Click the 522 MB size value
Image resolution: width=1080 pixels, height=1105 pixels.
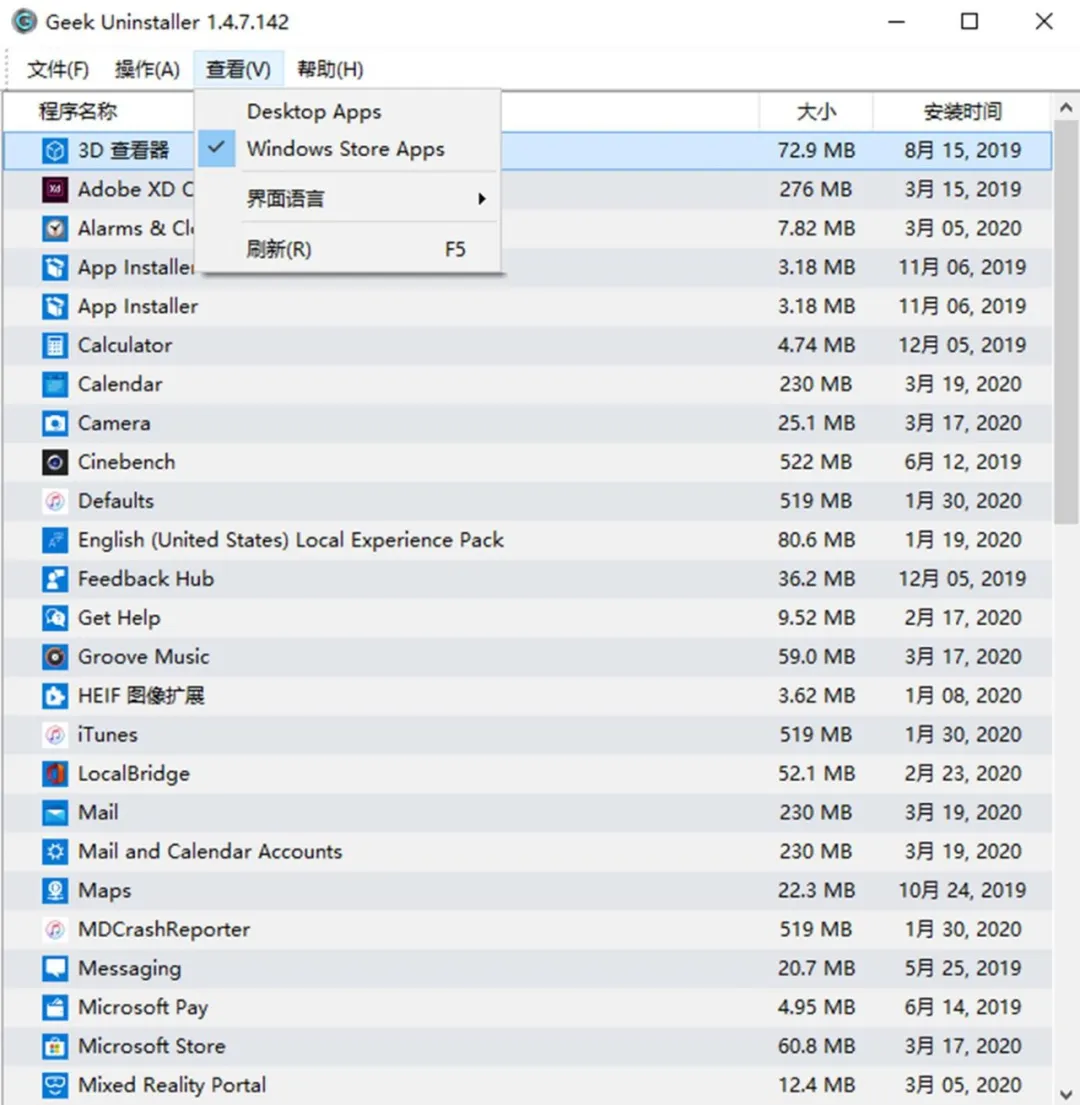816,462
